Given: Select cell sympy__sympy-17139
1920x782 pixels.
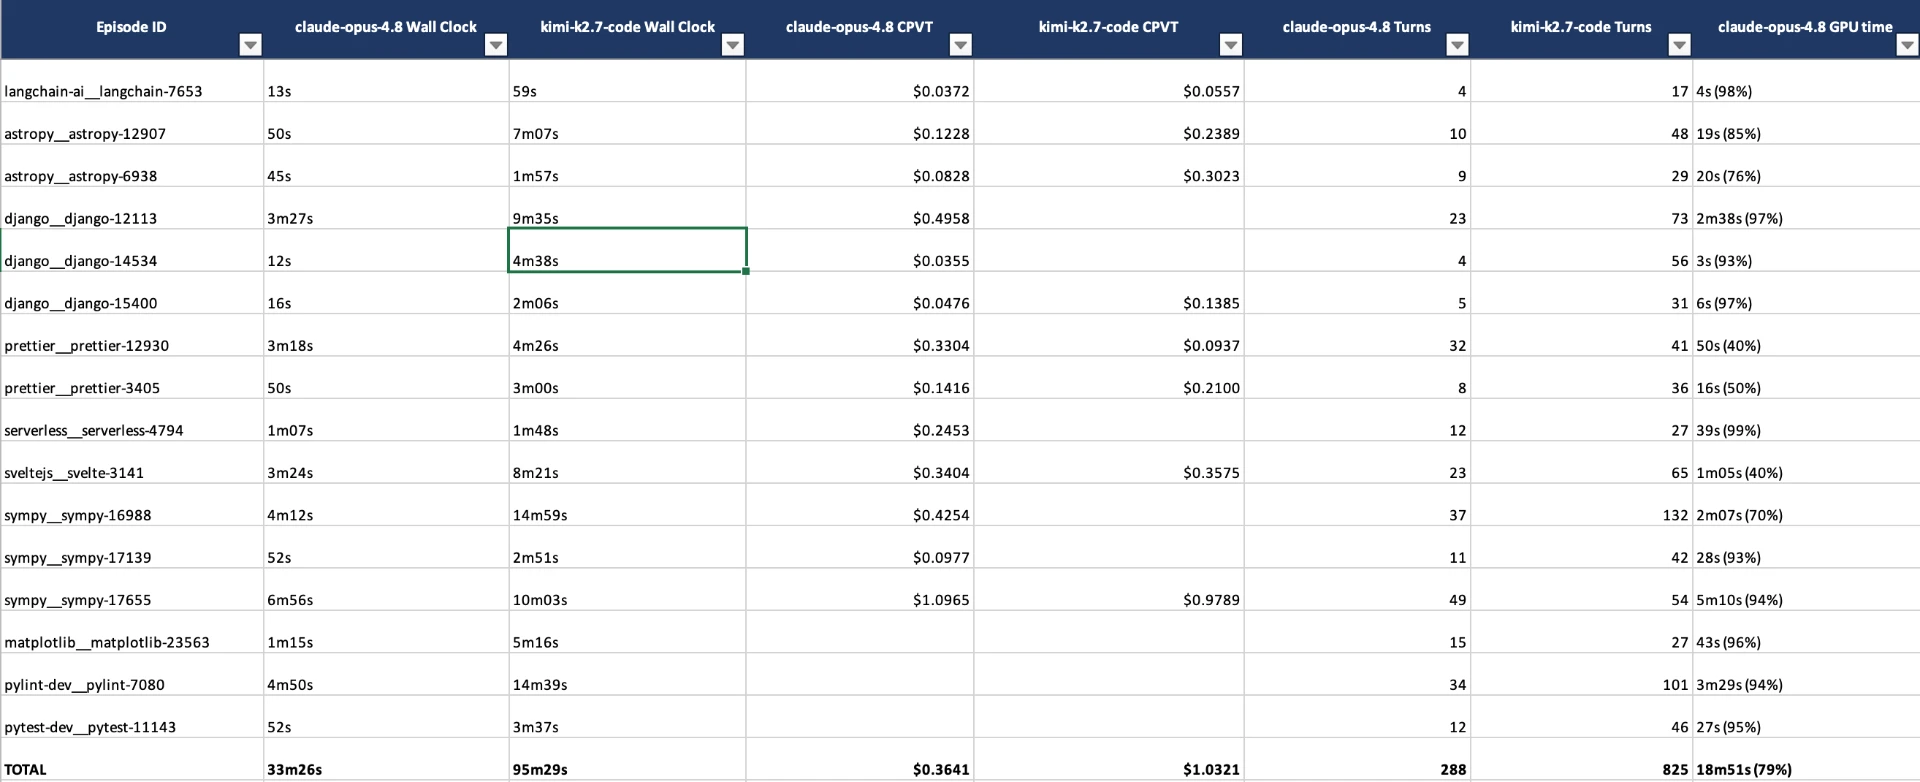Looking at the screenshot, I should coord(132,547).
